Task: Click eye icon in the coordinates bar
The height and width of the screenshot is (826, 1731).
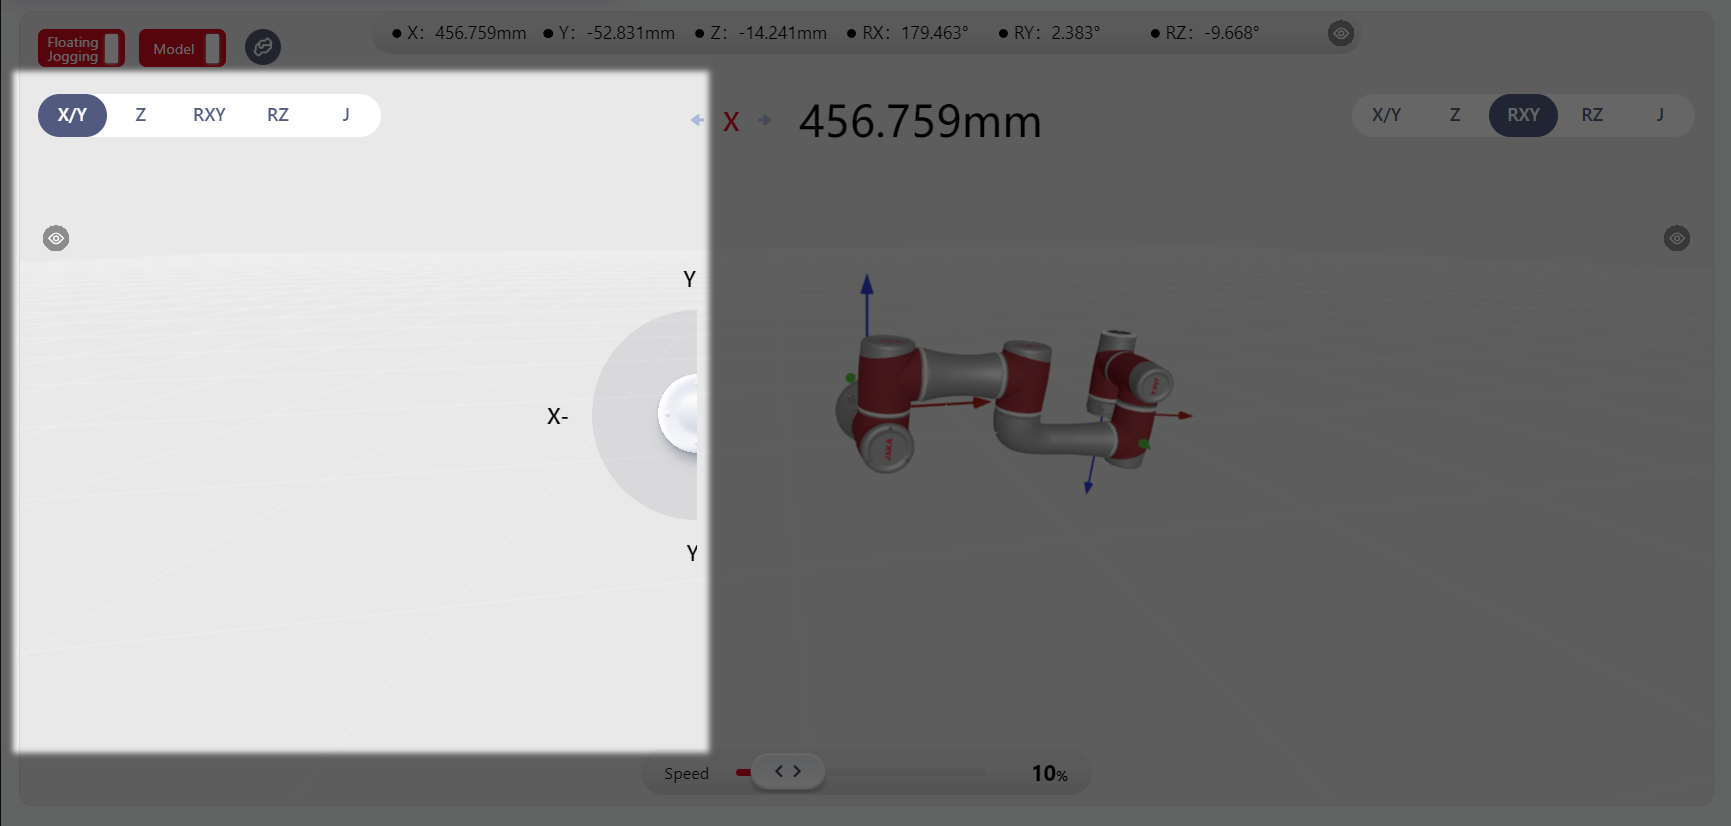Action: pos(1340,33)
